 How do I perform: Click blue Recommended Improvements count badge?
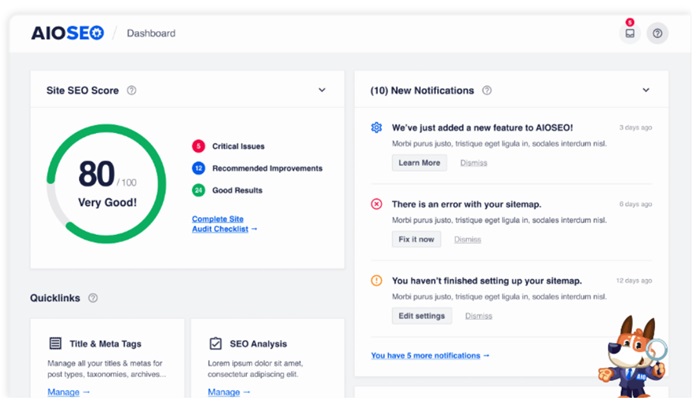tap(199, 168)
